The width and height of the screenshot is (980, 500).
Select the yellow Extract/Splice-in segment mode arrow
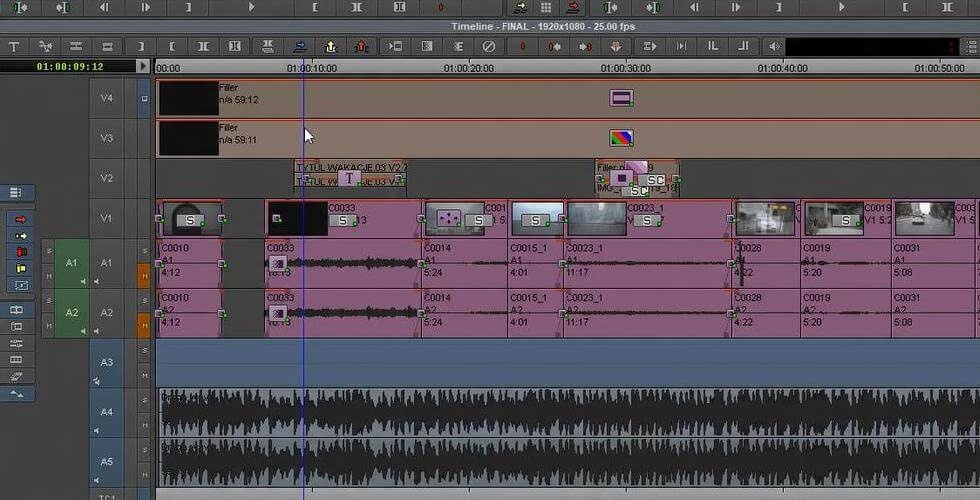point(20,236)
